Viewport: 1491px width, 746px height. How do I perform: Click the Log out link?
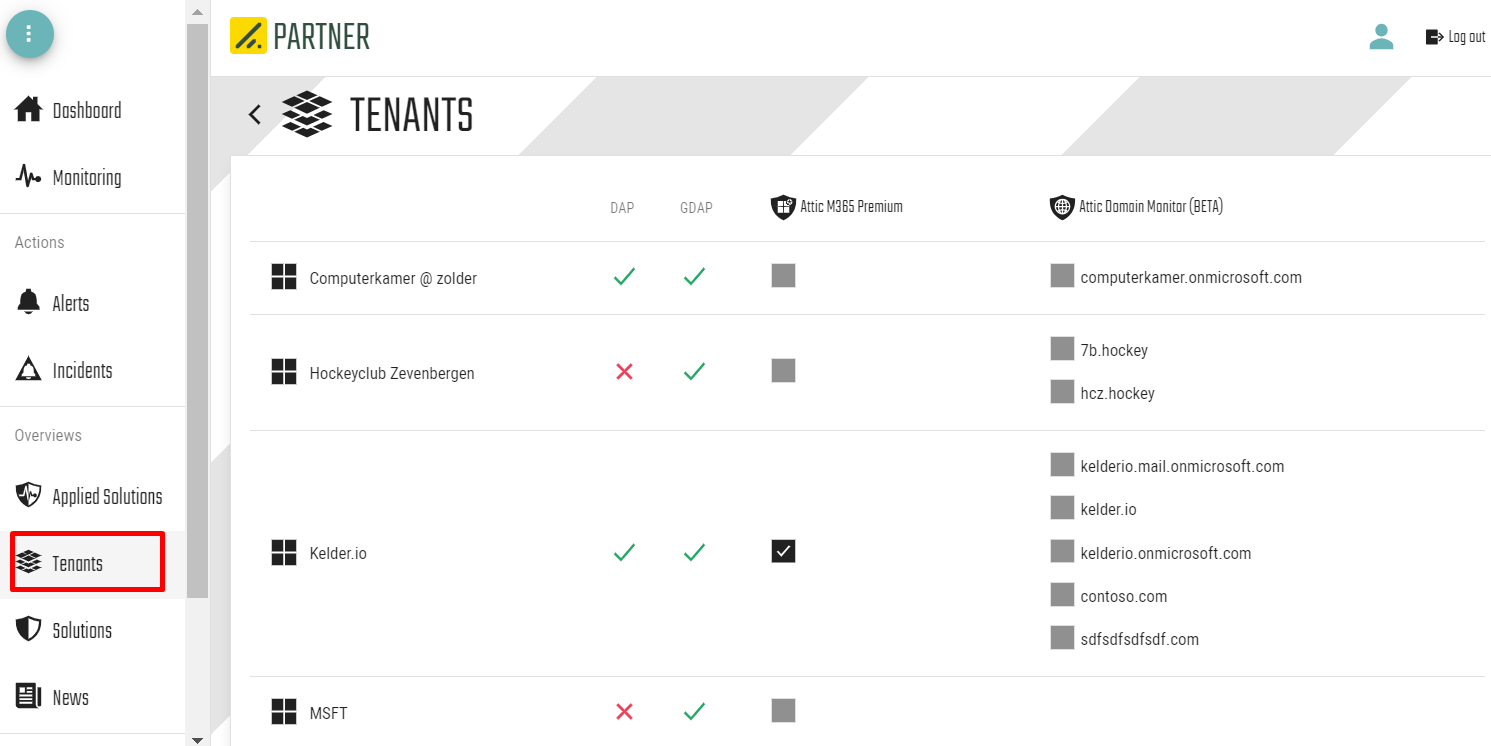(x=1455, y=37)
